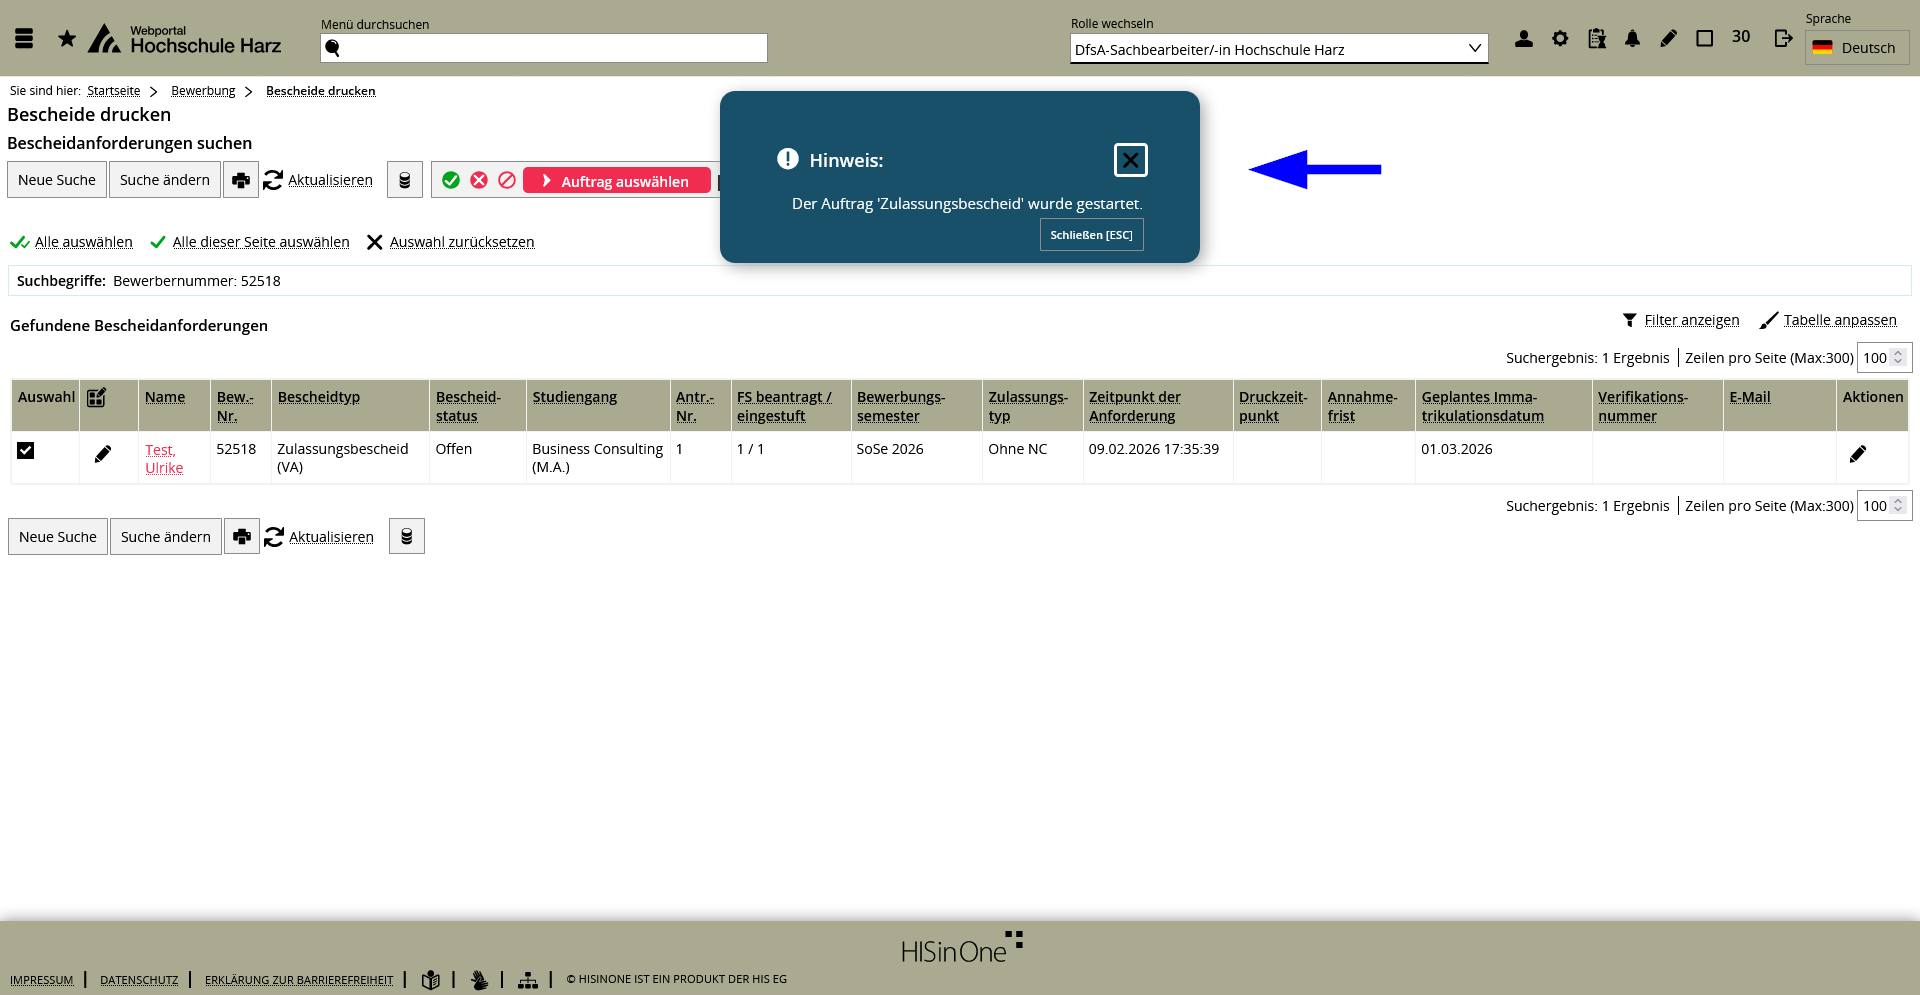Uncheck the Auswahl checkbox for row 52518
Image resolution: width=1920 pixels, height=995 pixels.
pos(26,451)
